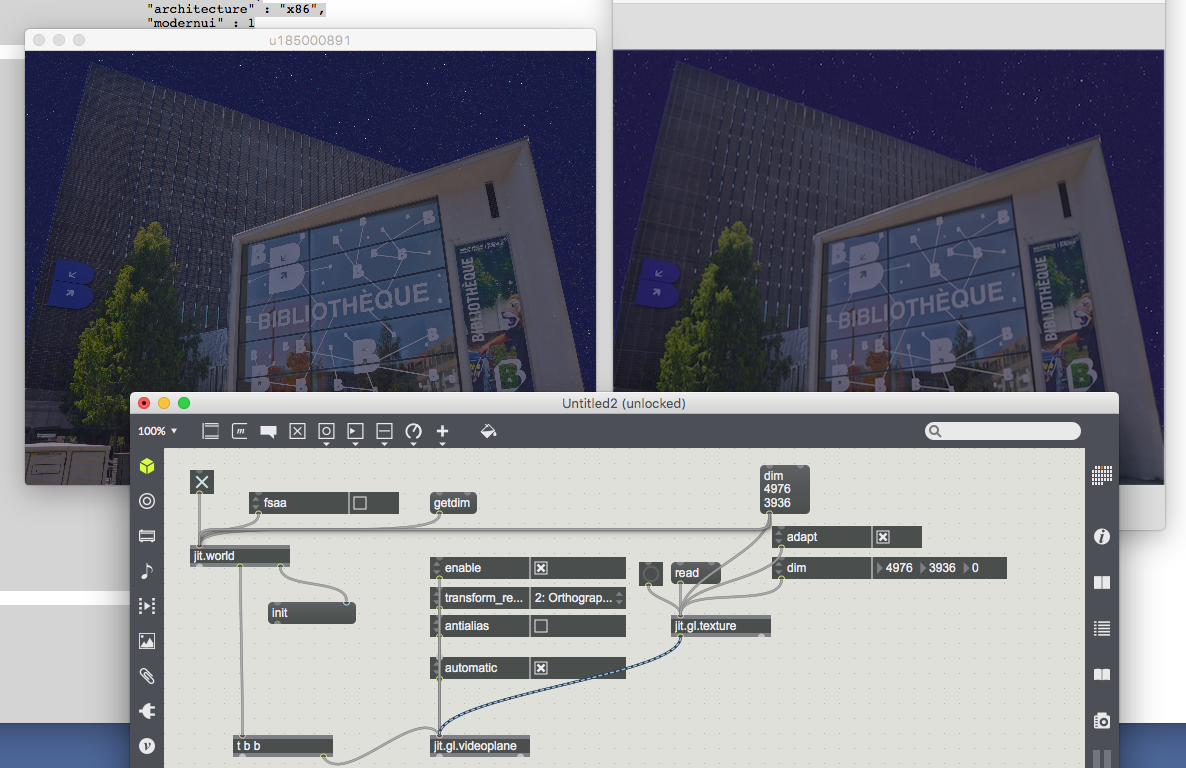
Task: Open the adapt attribute selector arrows
Action: [778, 537]
